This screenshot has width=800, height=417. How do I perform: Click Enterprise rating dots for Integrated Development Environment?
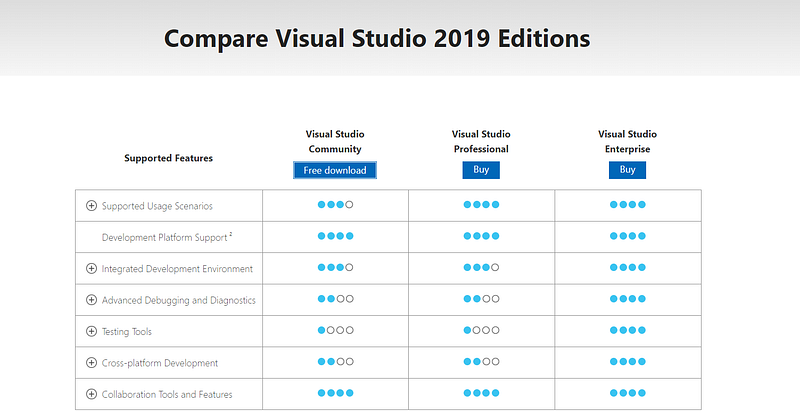tap(628, 267)
